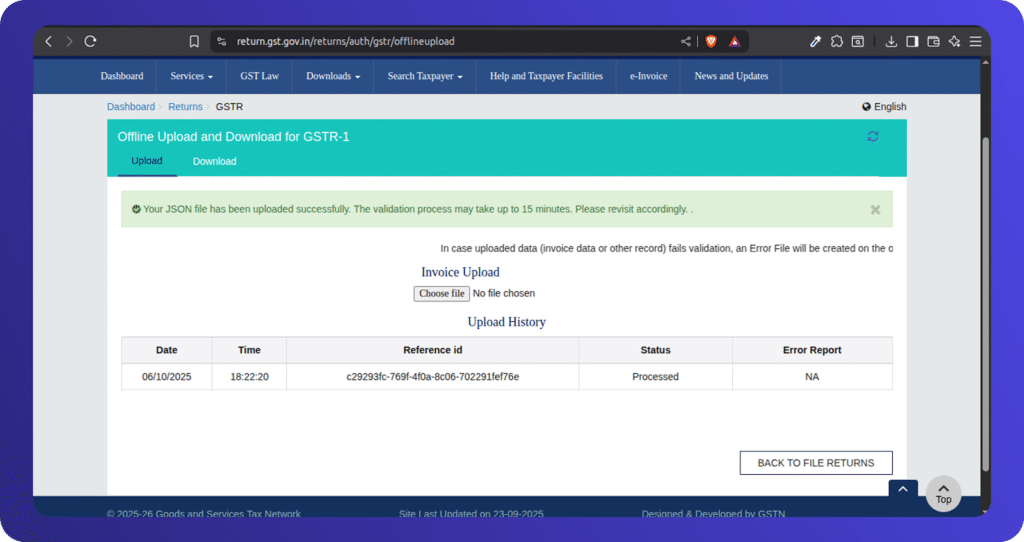This screenshot has width=1024, height=542.
Task: Click the Time column header
Action: click(x=249, y=350)
